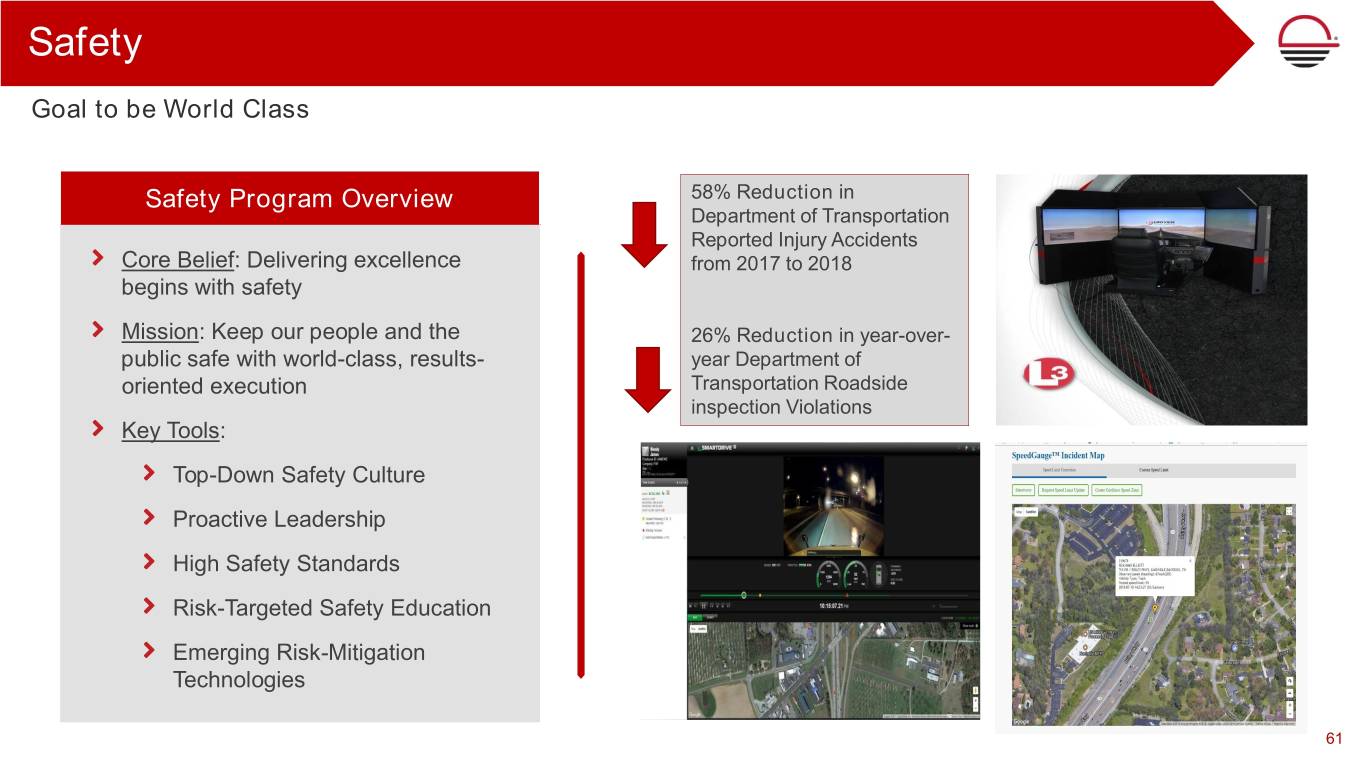Image resolution: width=1365 pixels, height=768 pixels.
Task: Click the chevron beside Key Tools
Action: click(98, 430)
